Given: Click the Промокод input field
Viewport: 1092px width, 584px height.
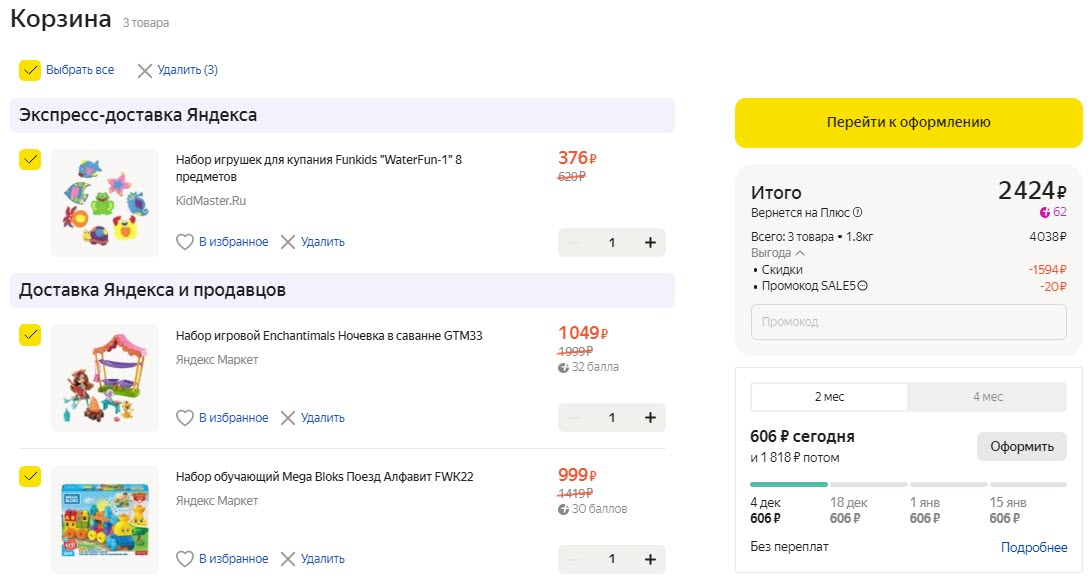Looking at the screenshot, I should click(908, 322).
